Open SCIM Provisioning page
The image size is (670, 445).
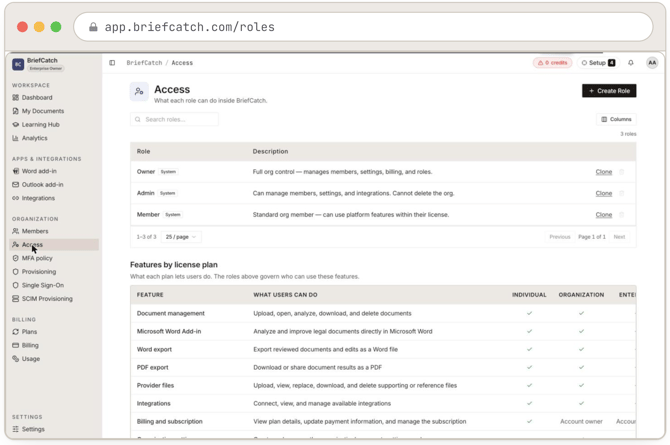pyautogui.click(x=42, y=299)
